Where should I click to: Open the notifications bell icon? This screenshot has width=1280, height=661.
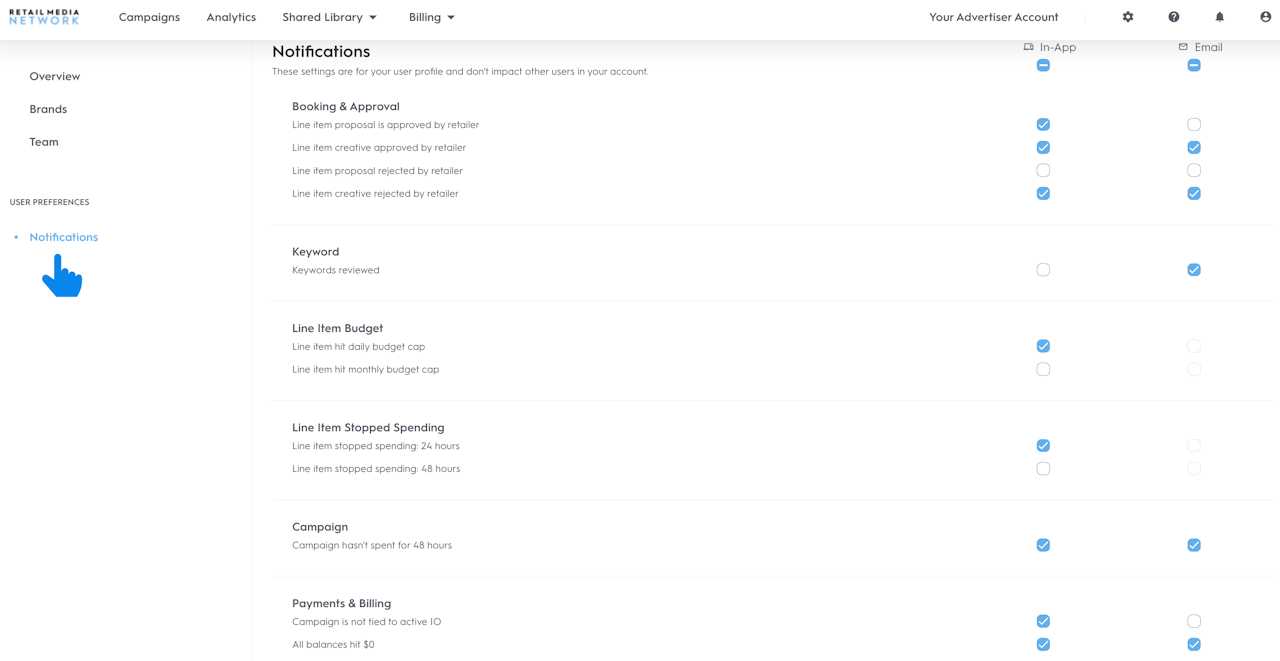point(1220,17)
